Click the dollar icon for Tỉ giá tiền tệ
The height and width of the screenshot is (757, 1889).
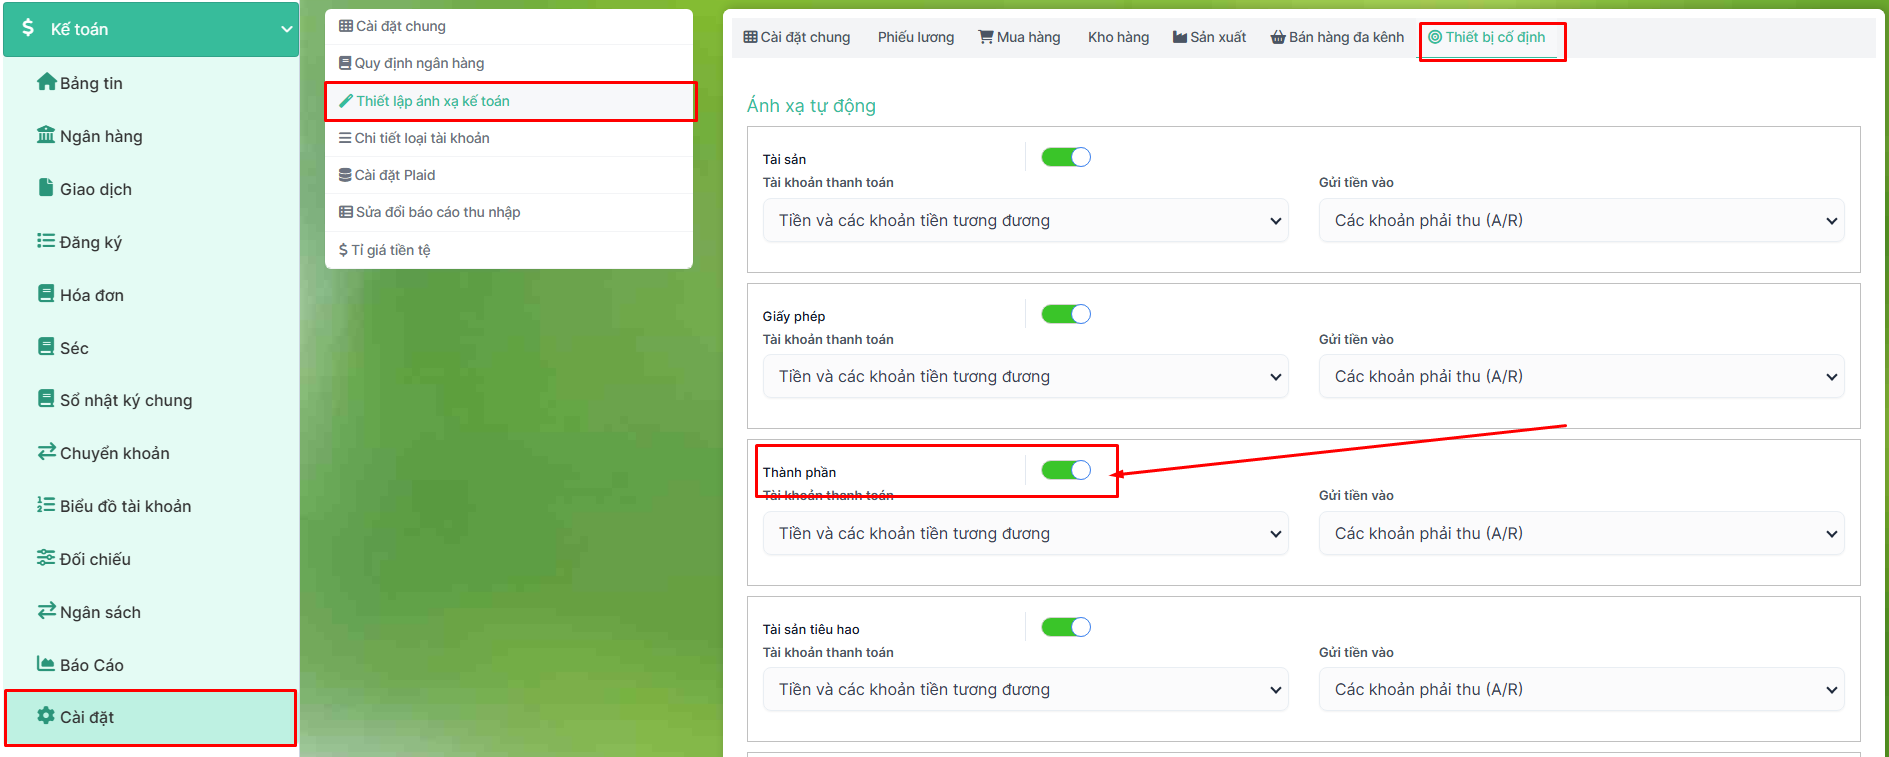(x=343, y=250)
